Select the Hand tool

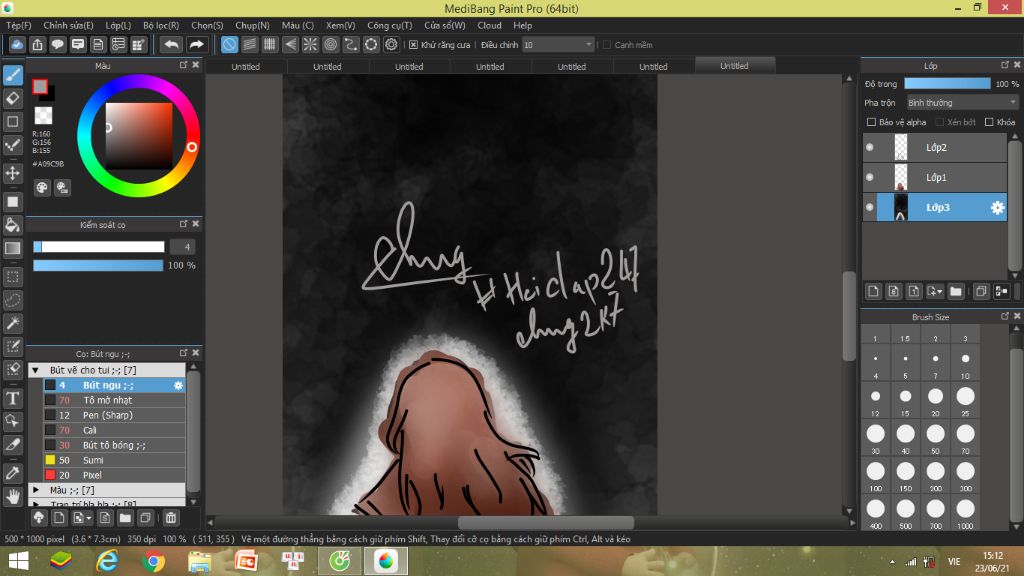(13, 496)
